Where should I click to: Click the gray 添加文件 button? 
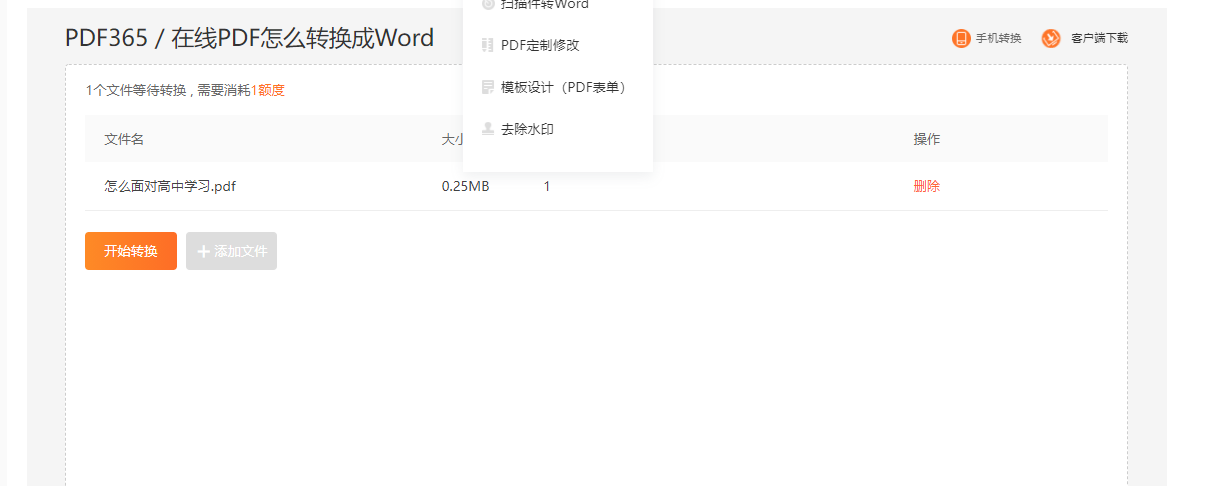point(231,251)
